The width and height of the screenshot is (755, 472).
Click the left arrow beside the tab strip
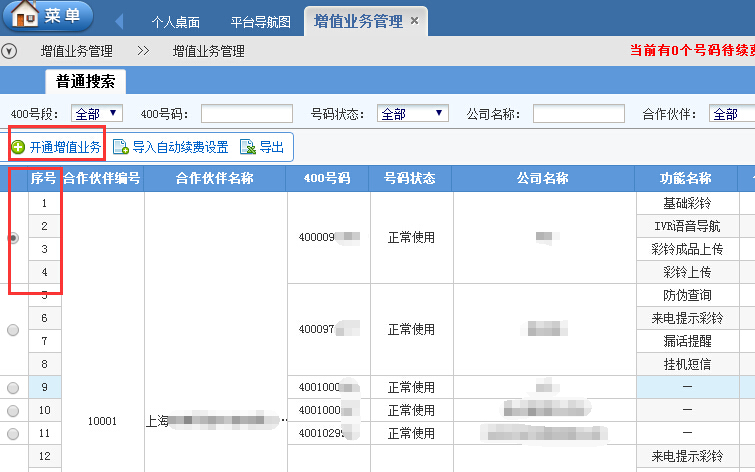point(120,21)
